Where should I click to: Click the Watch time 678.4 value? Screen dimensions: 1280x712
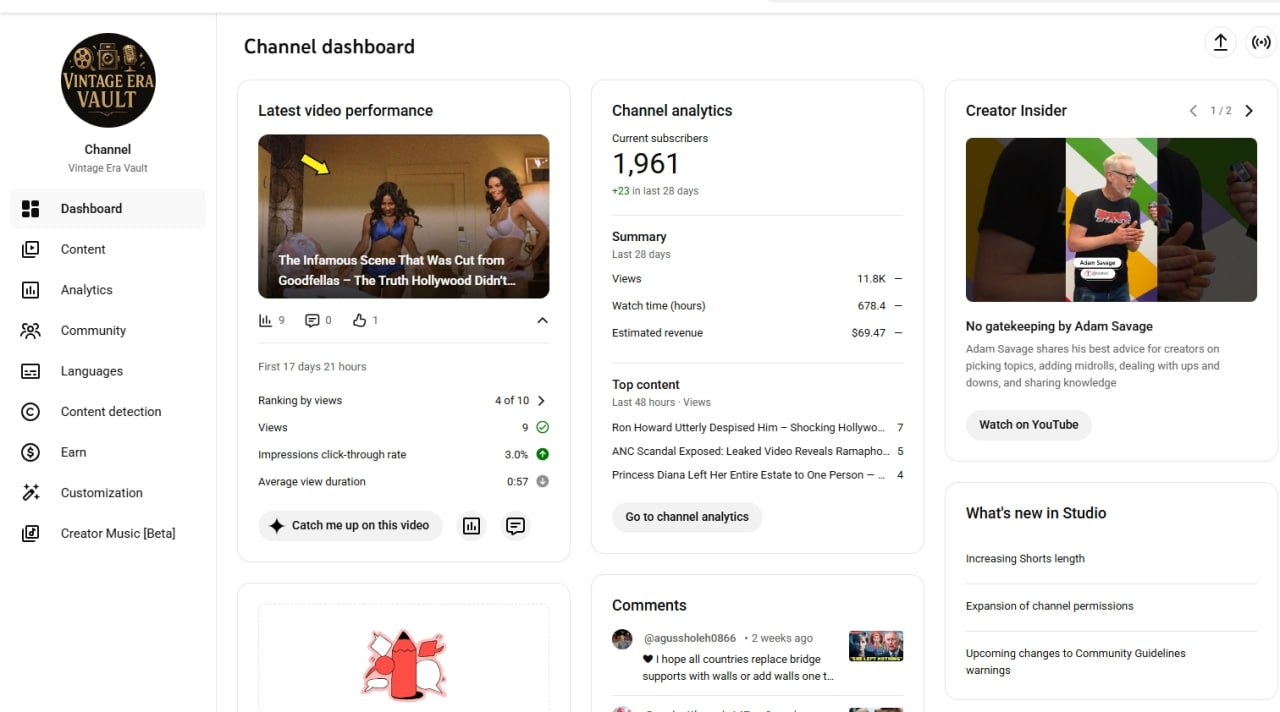tap(871, 306)
